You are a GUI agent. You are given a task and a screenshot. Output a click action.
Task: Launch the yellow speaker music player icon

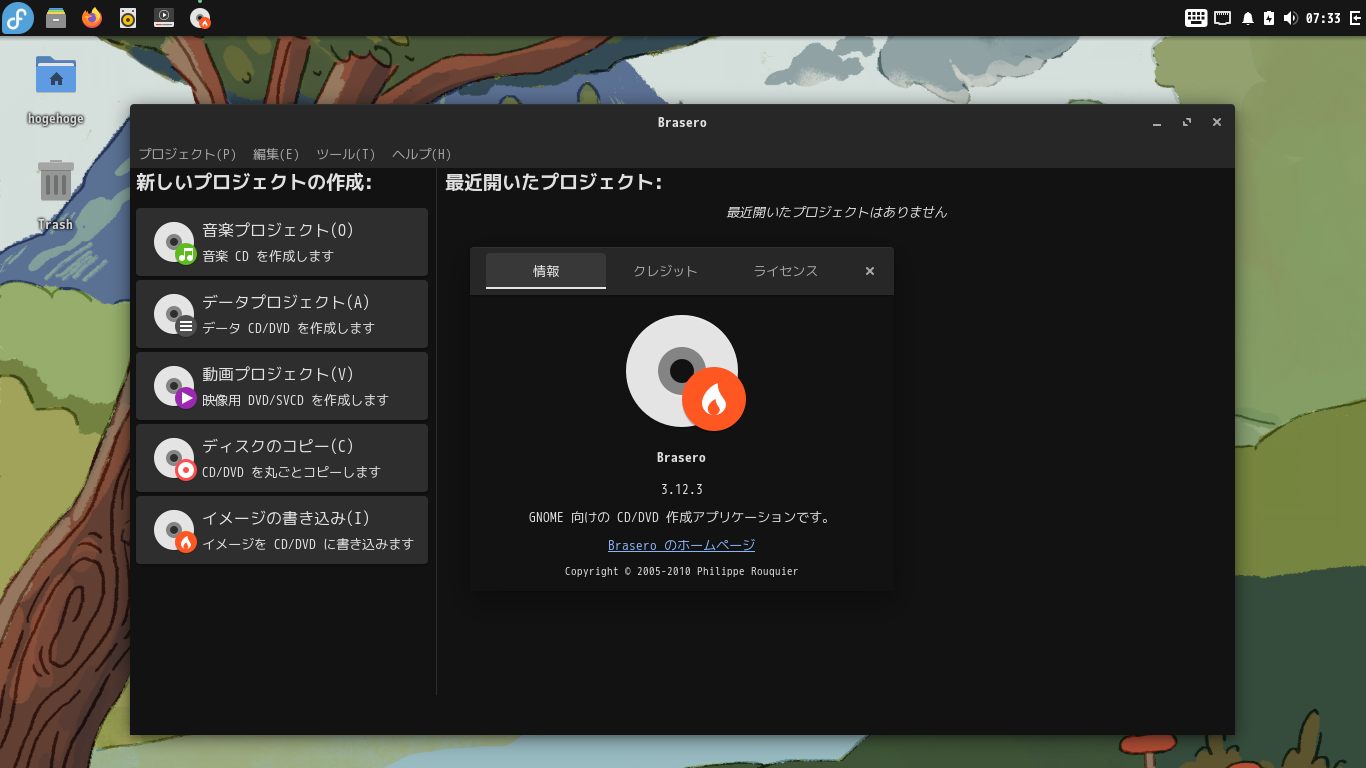[128, 18]
